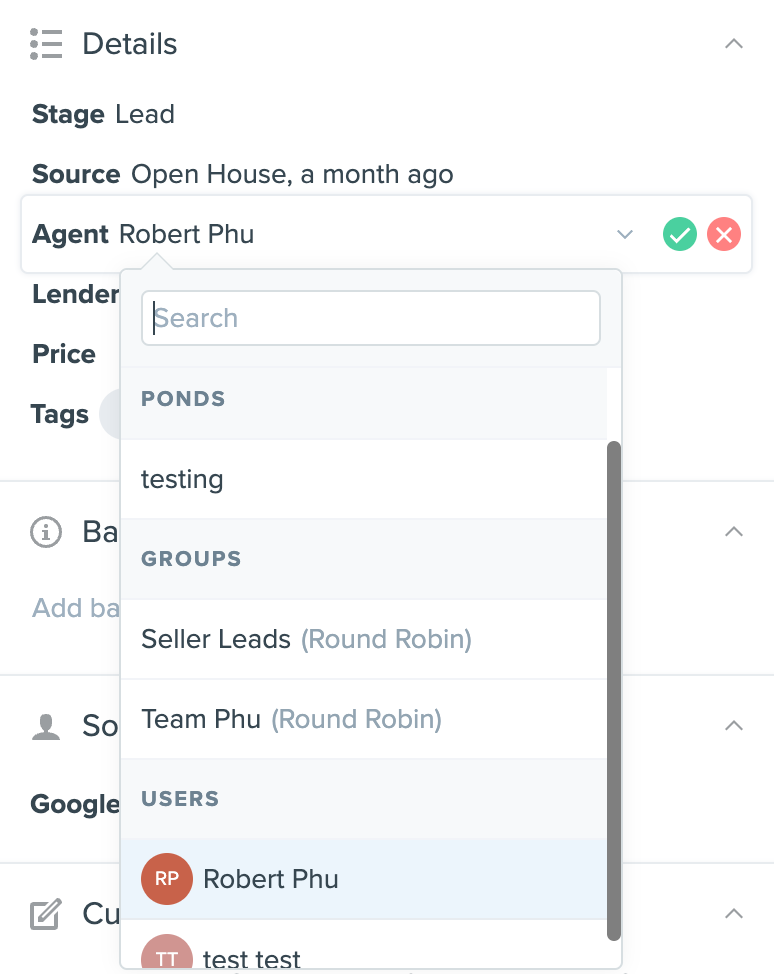Choose Team Phu round robin group
The height and width of the screenshot is (974, 774).
[291, 719]
